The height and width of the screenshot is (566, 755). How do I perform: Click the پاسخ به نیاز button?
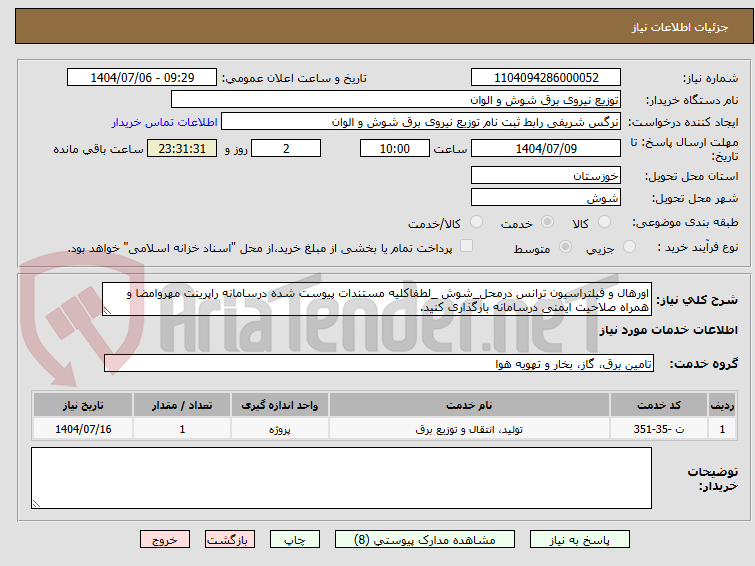tap(580, 540)
